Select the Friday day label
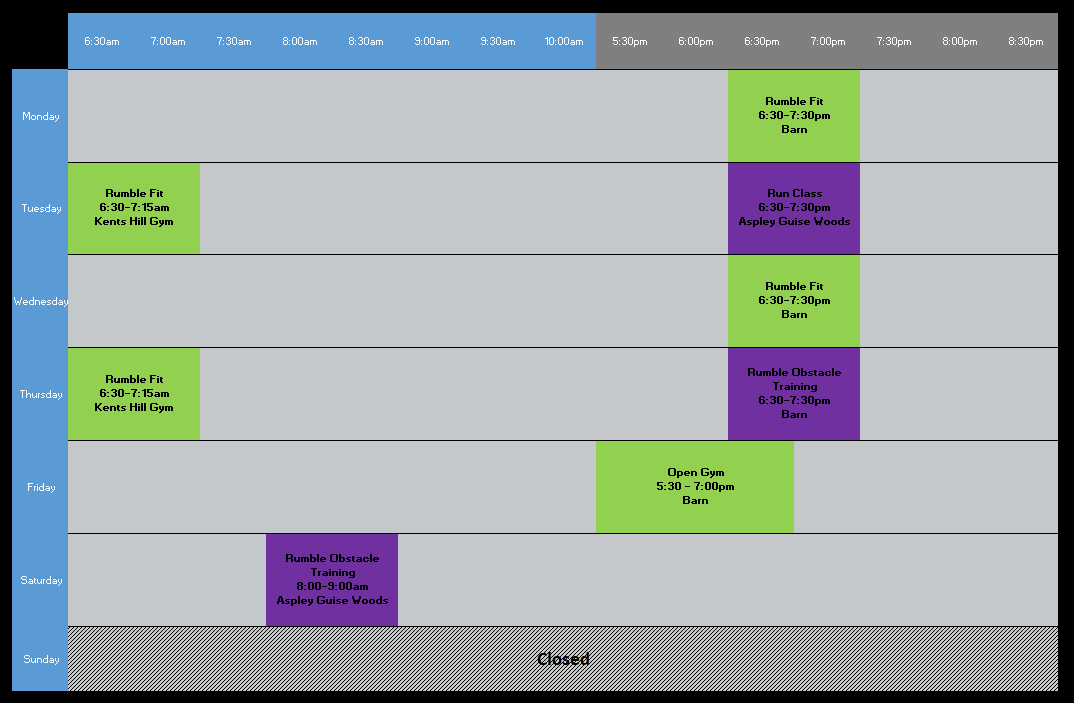 [41, 487]
